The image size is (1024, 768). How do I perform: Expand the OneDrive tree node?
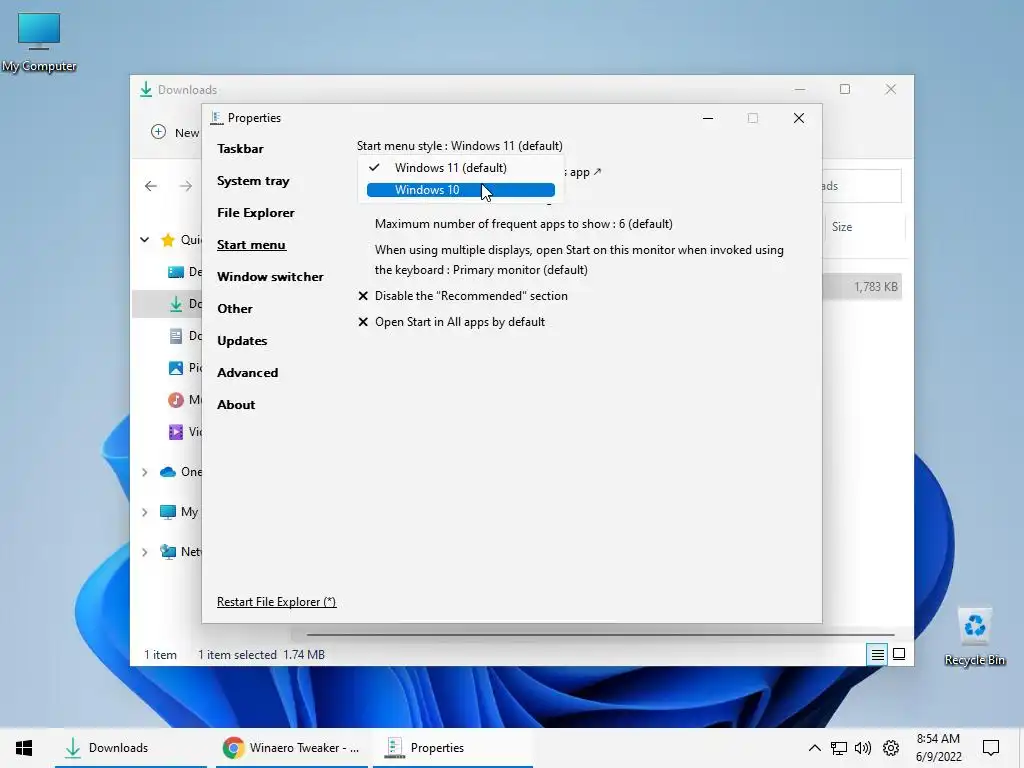point(145,472)
